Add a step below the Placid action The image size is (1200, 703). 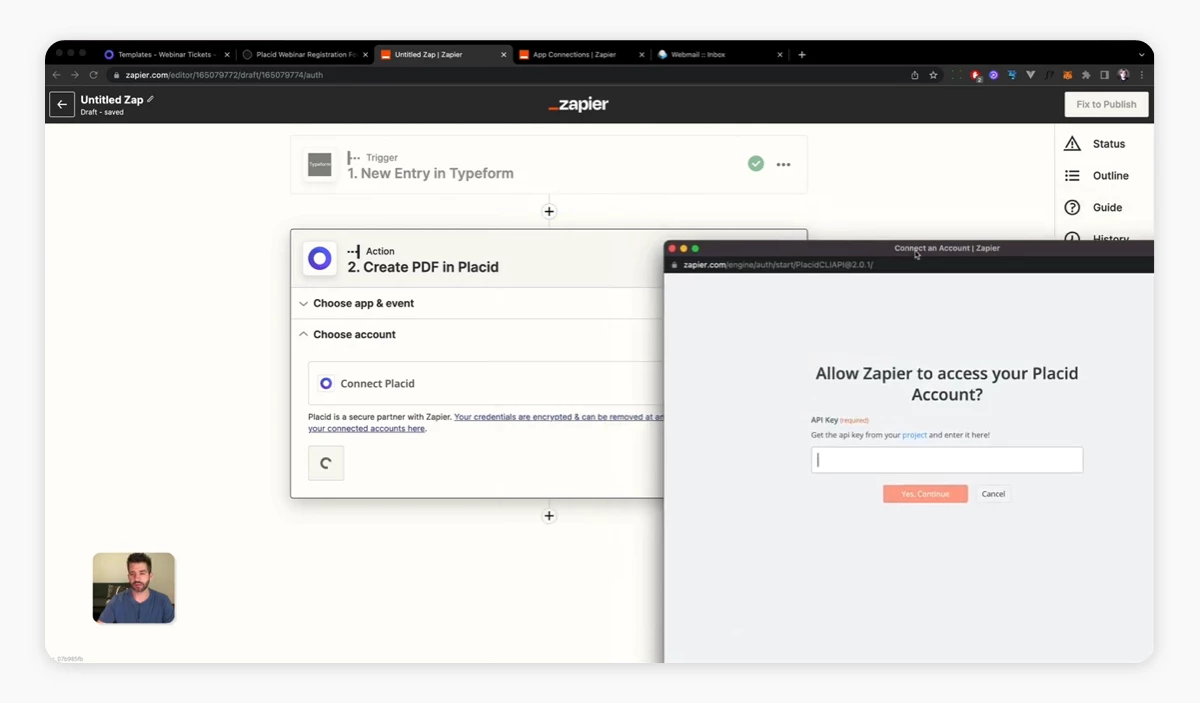pos(549,516)
